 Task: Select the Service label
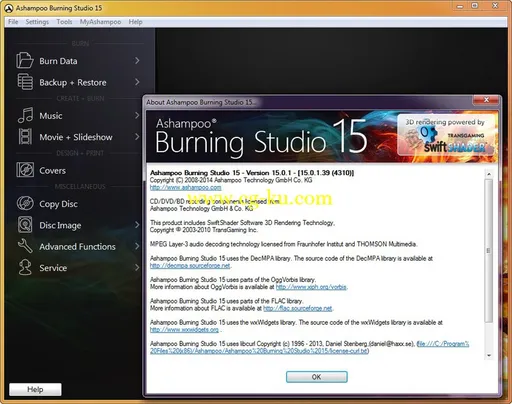click(53, 268)
